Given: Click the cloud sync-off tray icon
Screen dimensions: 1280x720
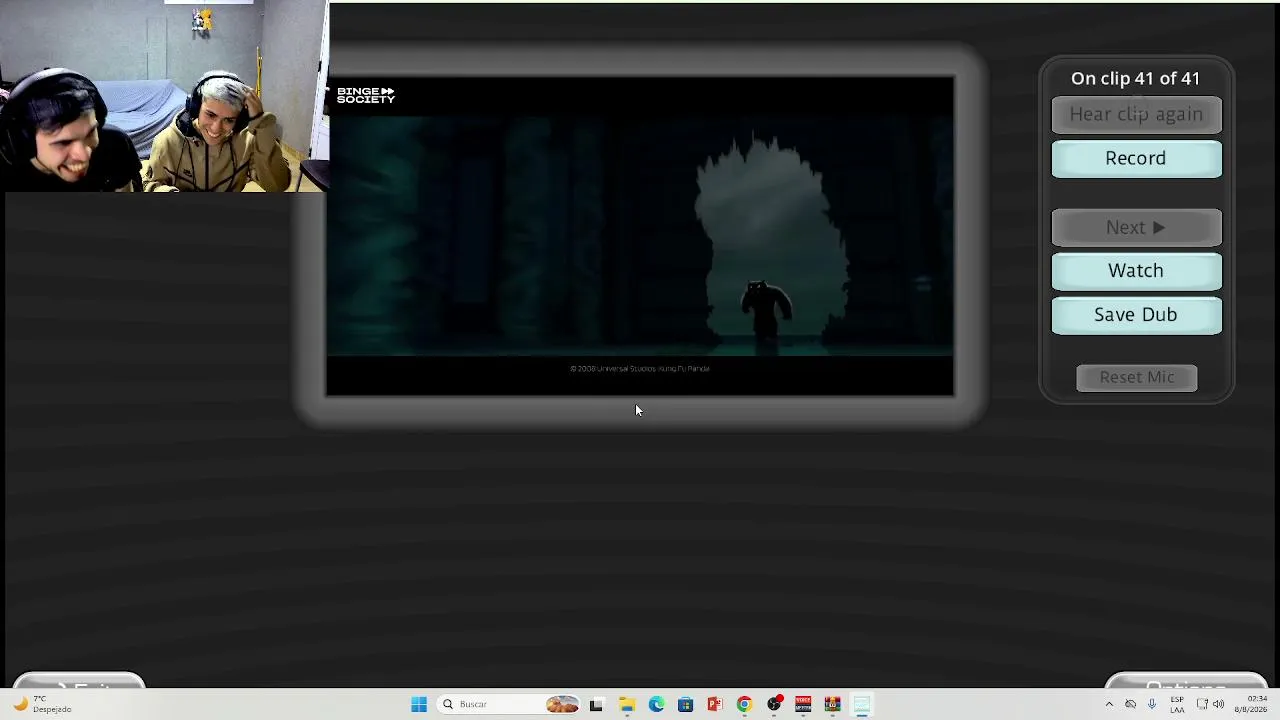Looking at the screenshot, I should click(1131, 705).
